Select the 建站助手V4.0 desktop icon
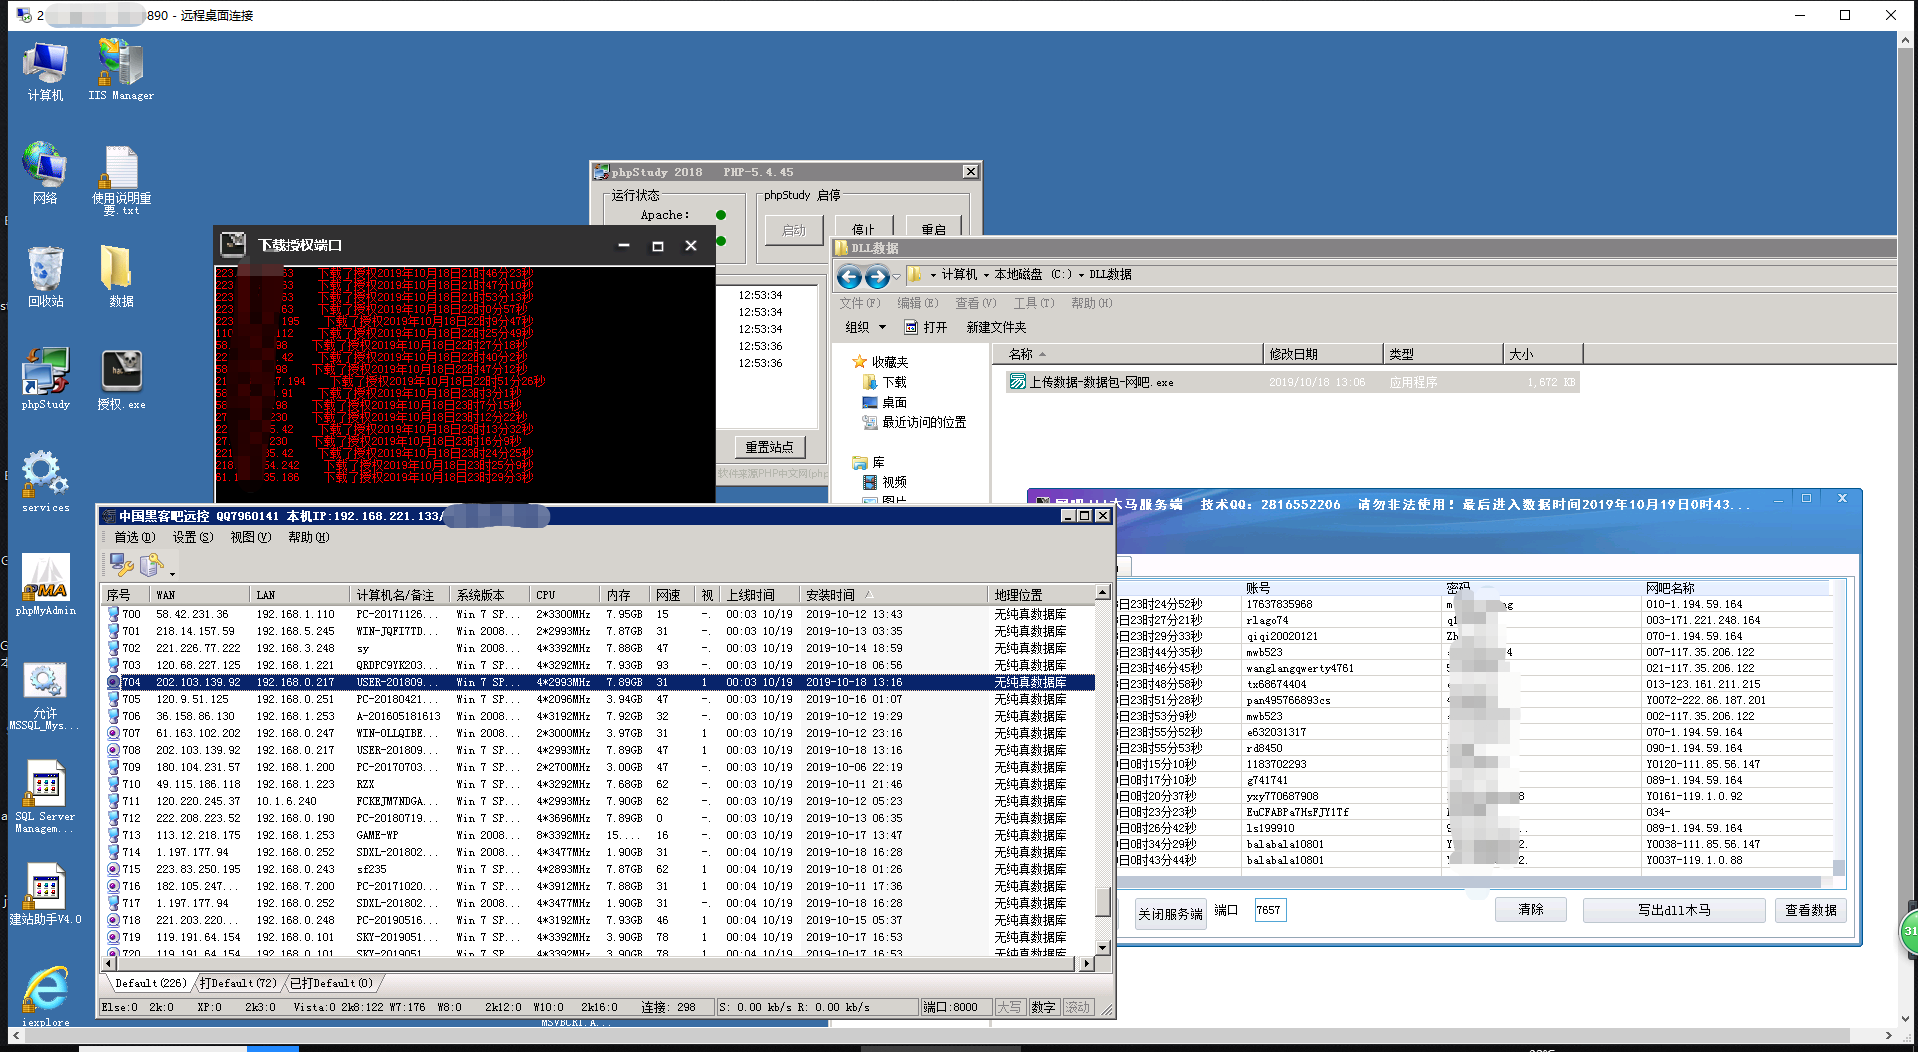This screenshot has width=1918, height=1052. coord(45,896)
